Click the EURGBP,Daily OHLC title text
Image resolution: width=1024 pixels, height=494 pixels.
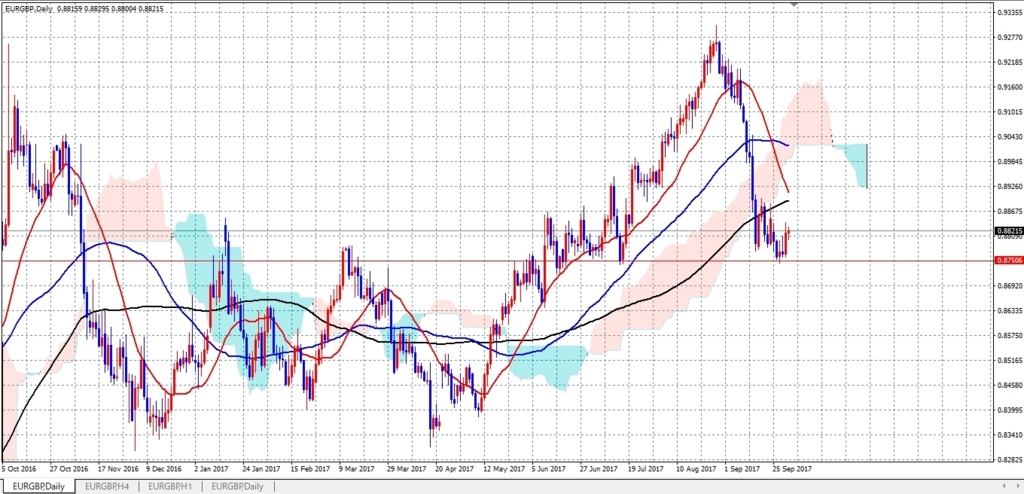coord(84,9)
